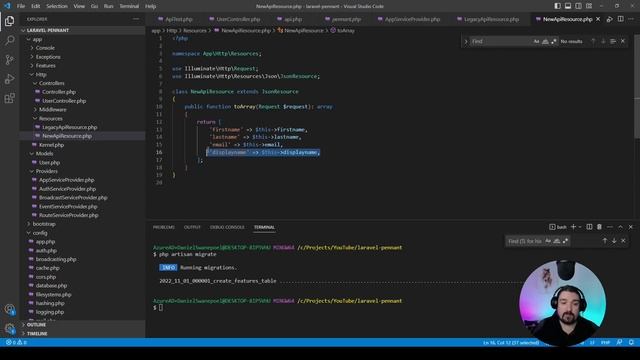Go to previous match in editor find
The width and height of the screenshot is (640, 360).
click(x=593, y=41)
